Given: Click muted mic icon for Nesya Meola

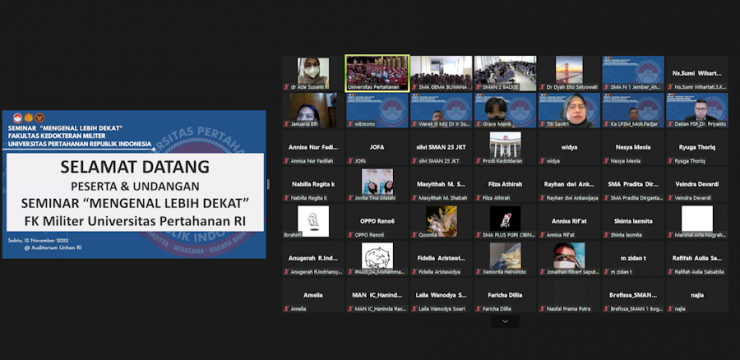Looking at the screenshot, I should (606, 161).
